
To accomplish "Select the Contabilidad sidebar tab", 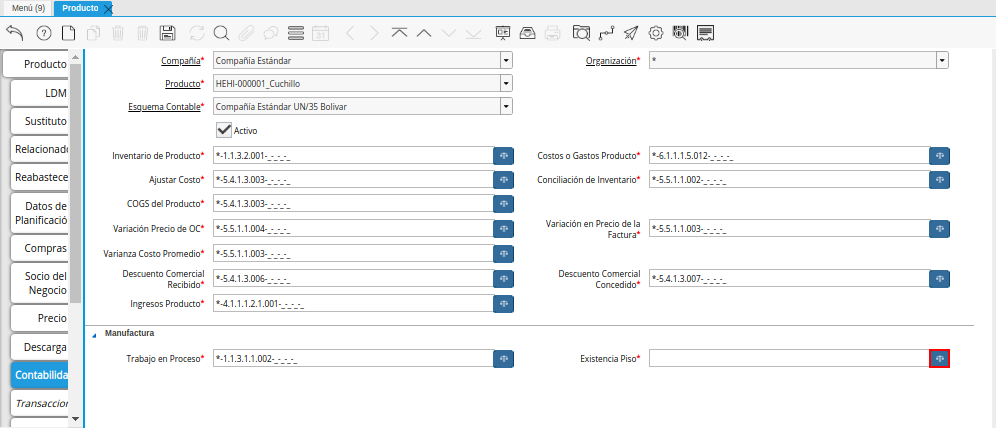I will pos(39,375).
